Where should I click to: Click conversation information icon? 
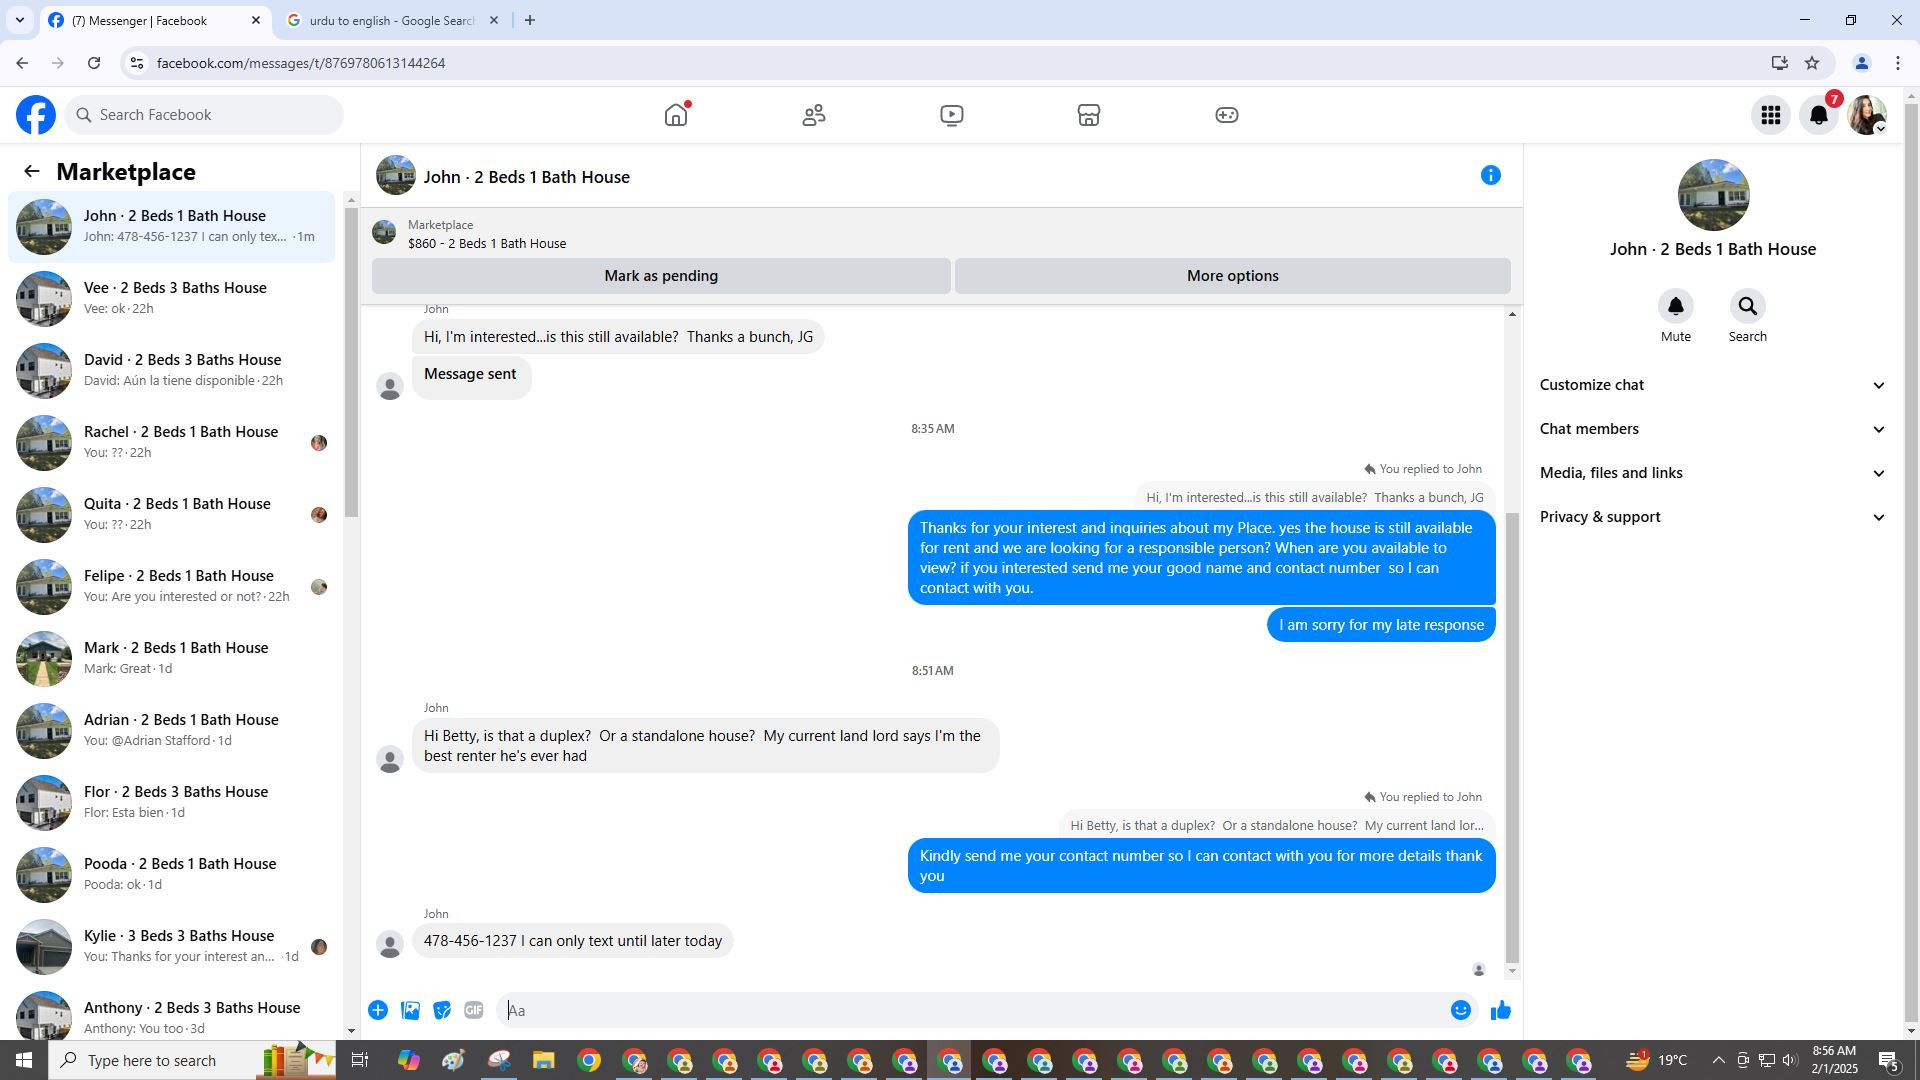[1490, 176]
